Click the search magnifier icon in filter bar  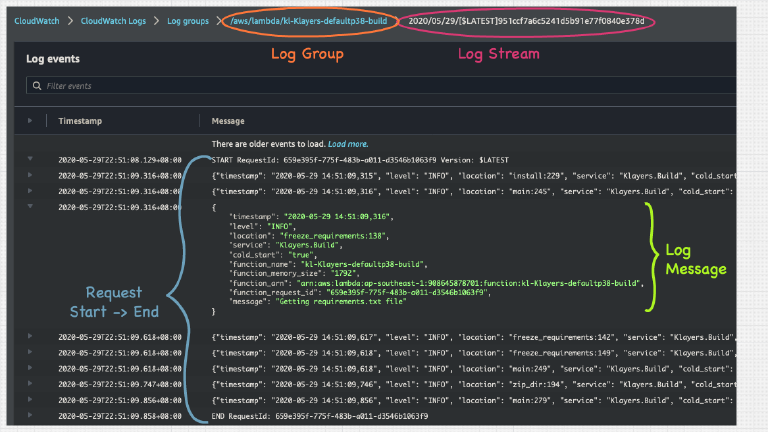[35, 87]
